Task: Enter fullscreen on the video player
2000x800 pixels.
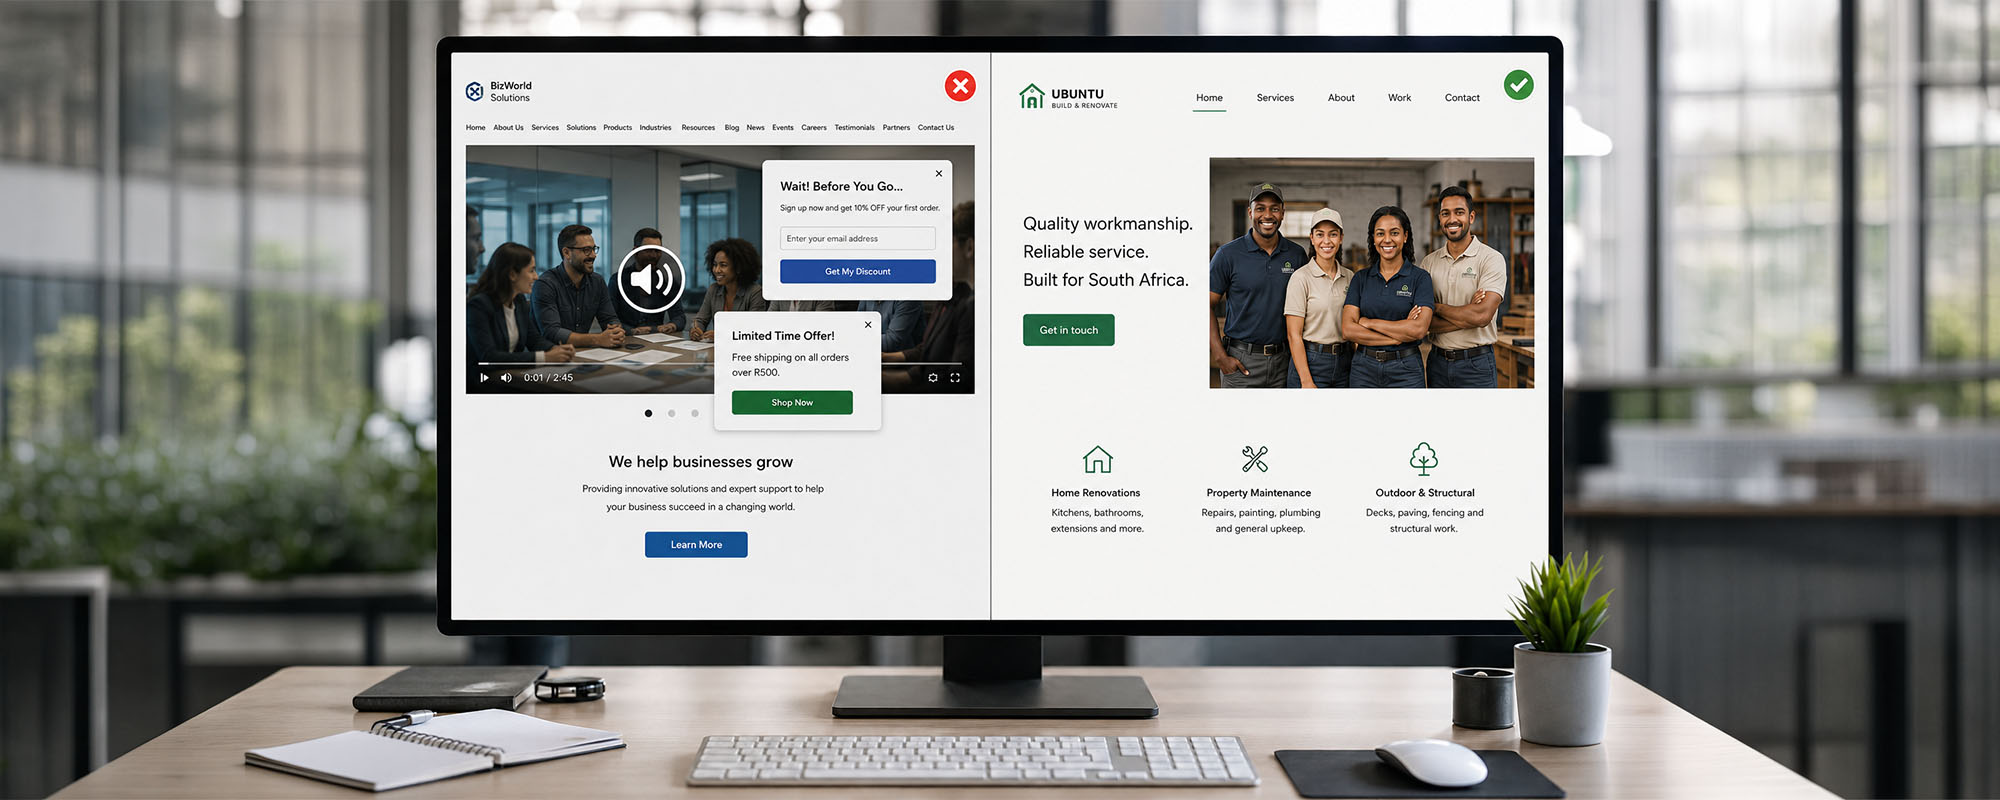Action: click(955, 378)
